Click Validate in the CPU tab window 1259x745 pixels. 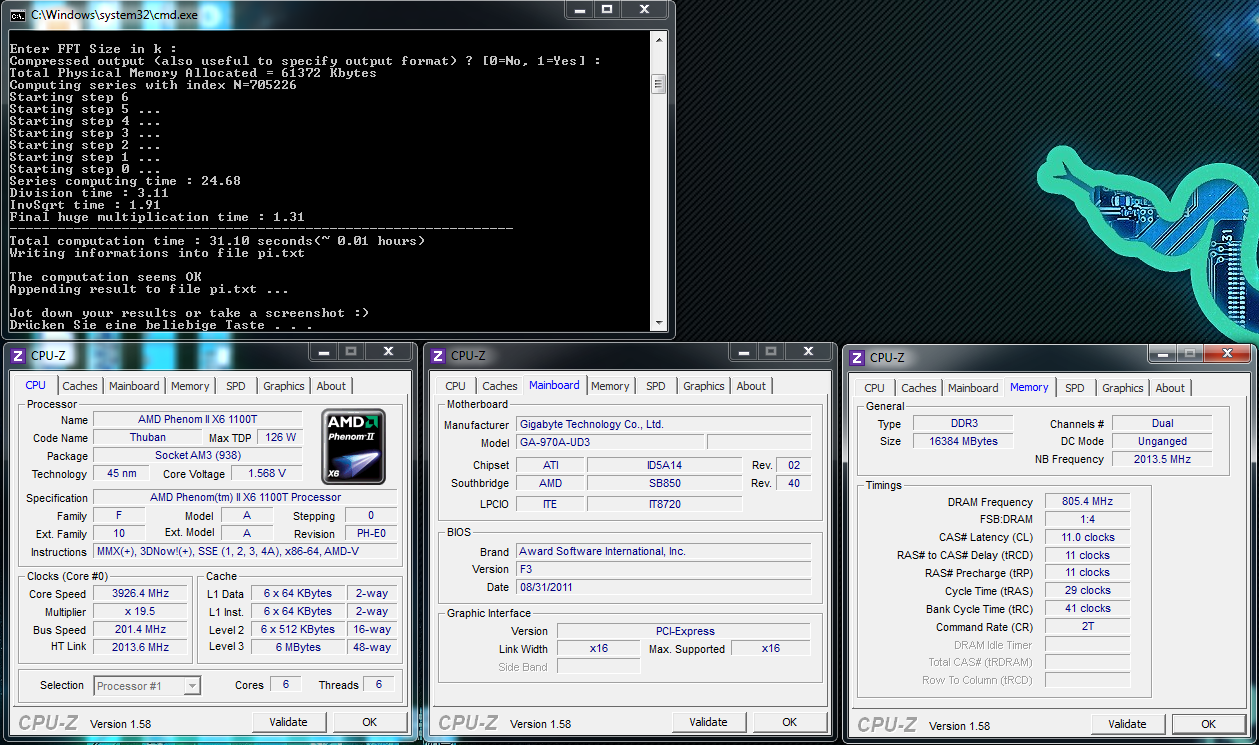[x=289, y=722]
